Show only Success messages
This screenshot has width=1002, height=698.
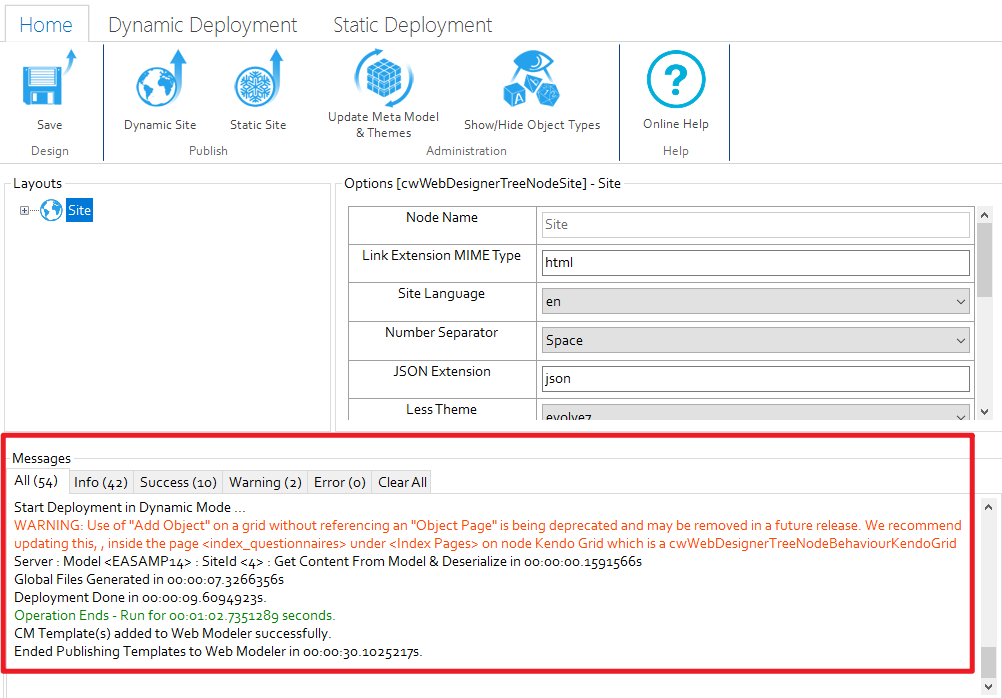[x=178, y=481]
